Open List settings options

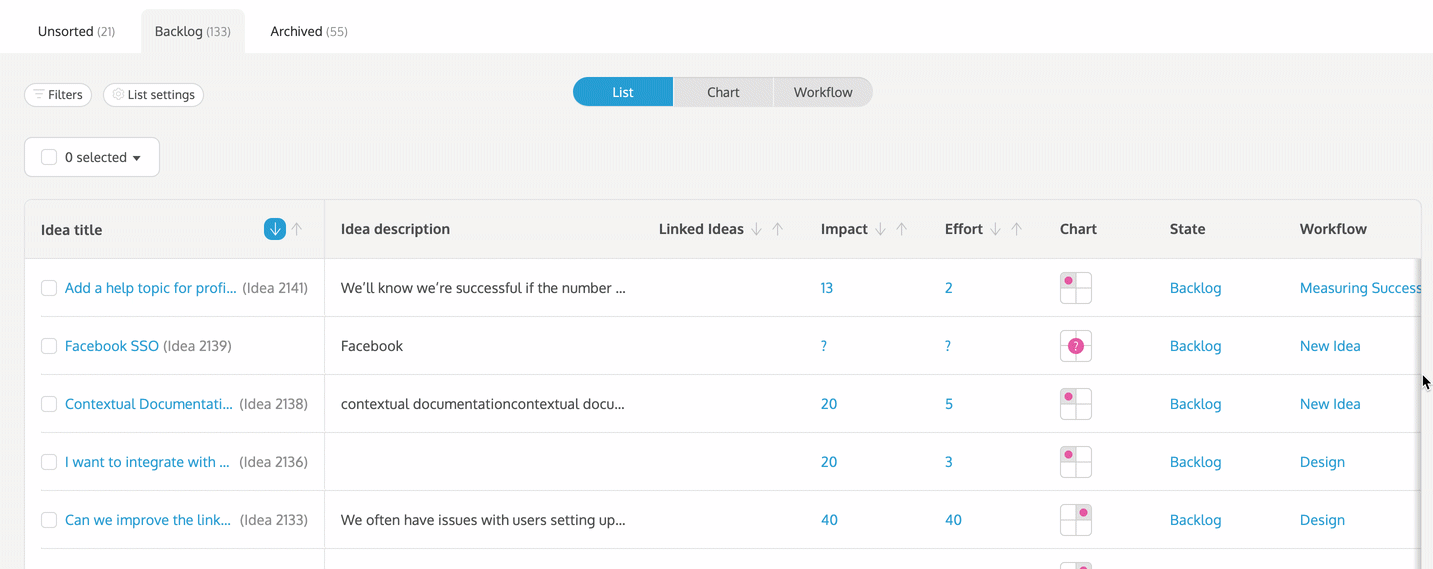tap(153, 95)
